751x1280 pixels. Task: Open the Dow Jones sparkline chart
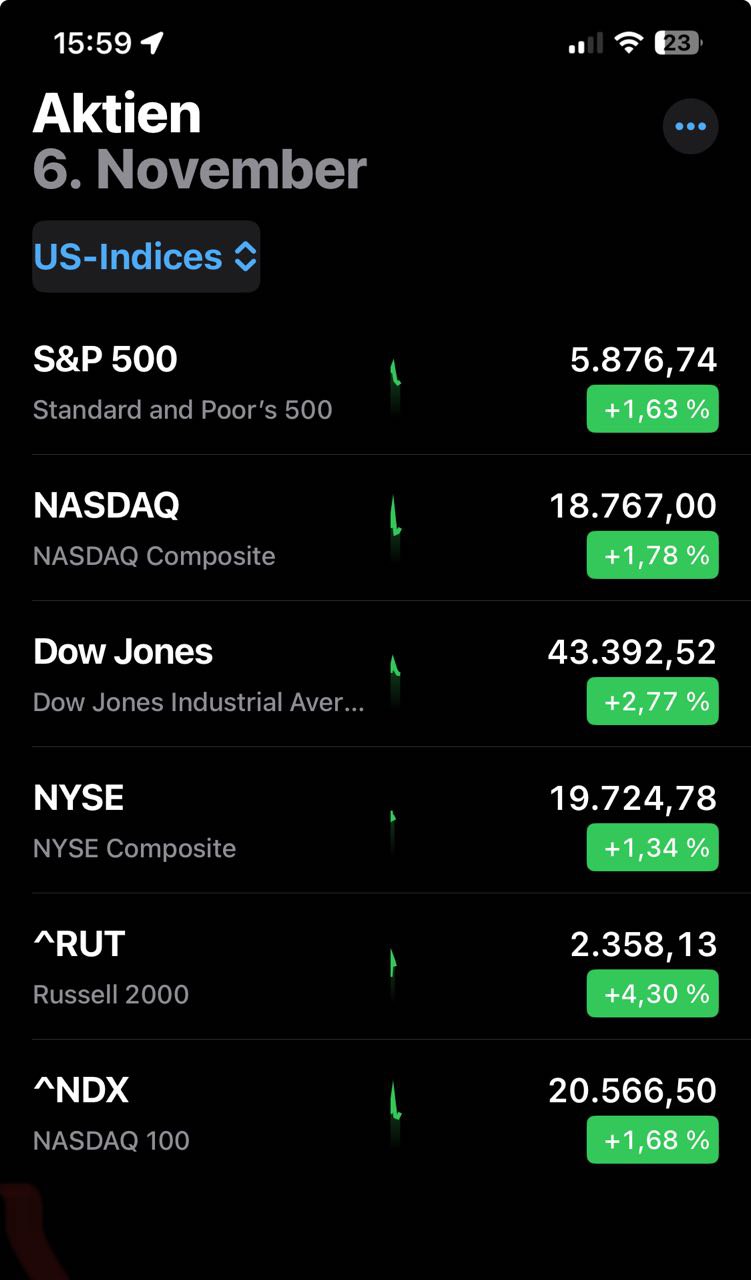[396, 674]
